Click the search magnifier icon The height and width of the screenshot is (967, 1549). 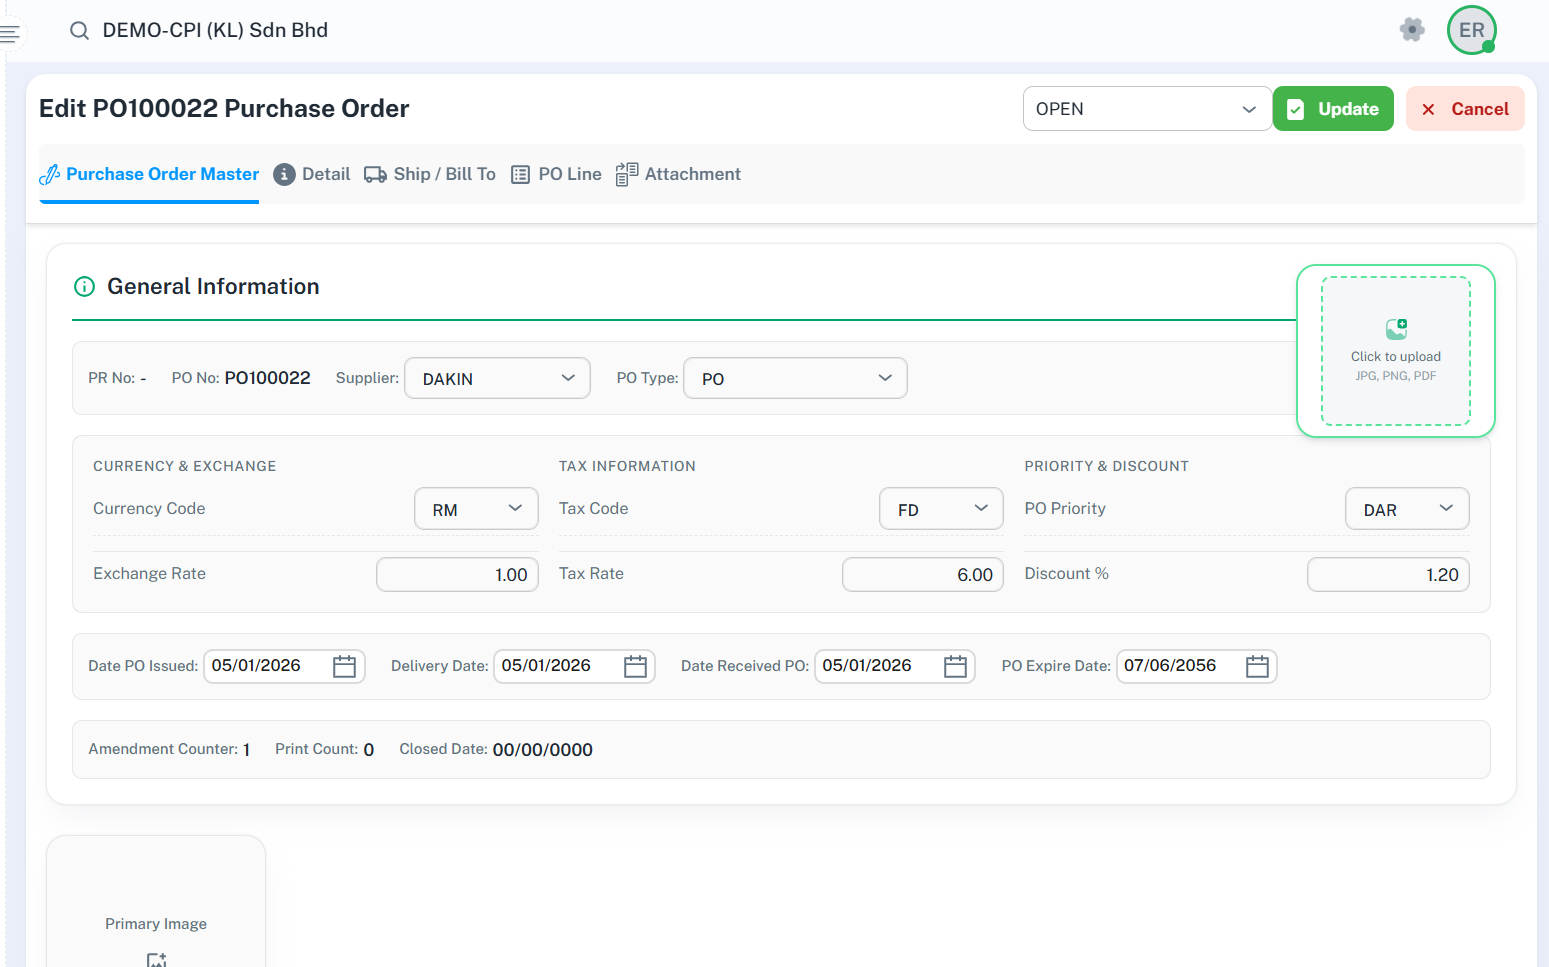79,31
